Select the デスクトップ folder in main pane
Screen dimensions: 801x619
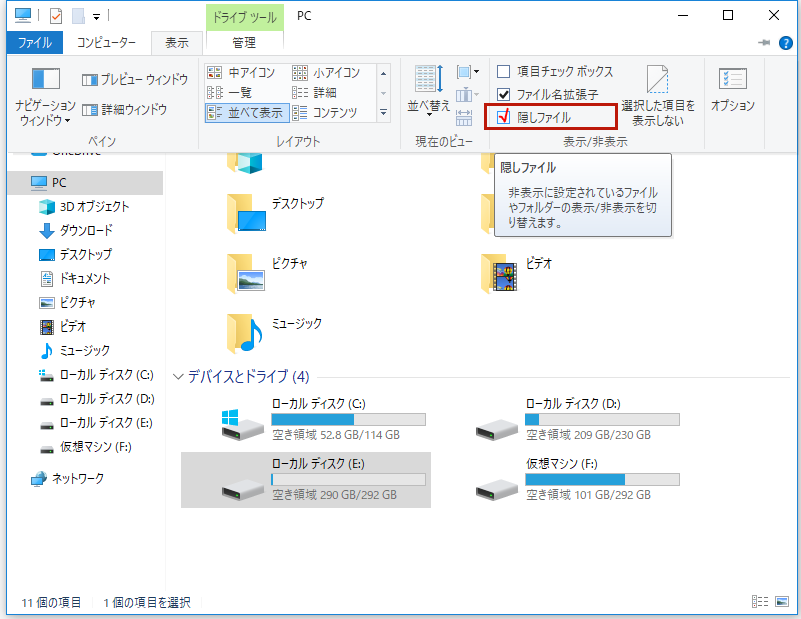pos(276,213)
